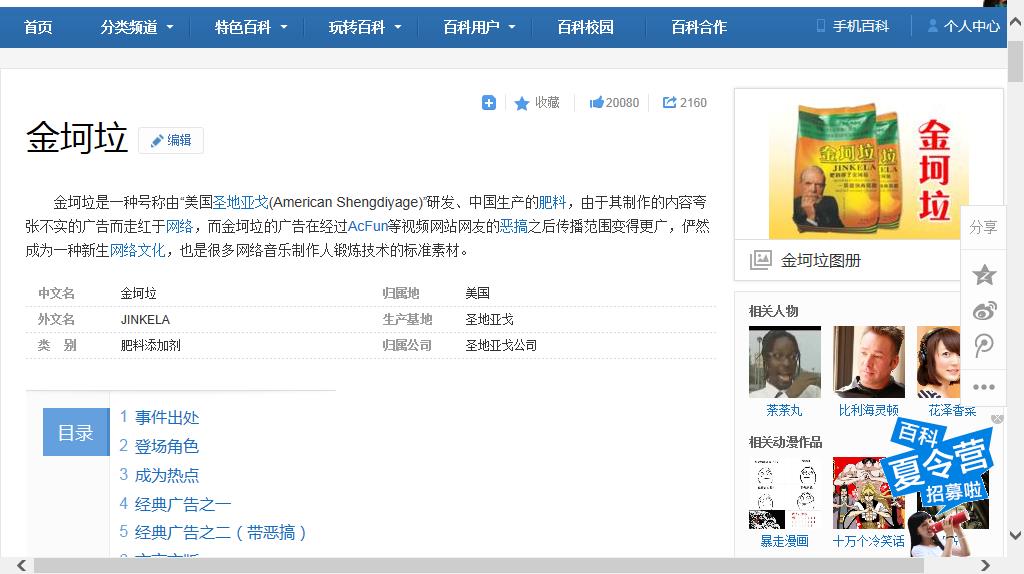Image resolution: width=1024 pixels, height=574 pixels.
Task: Click the 茶茶丸 name link
Action: pyautogui.click(x=784, y=410)
